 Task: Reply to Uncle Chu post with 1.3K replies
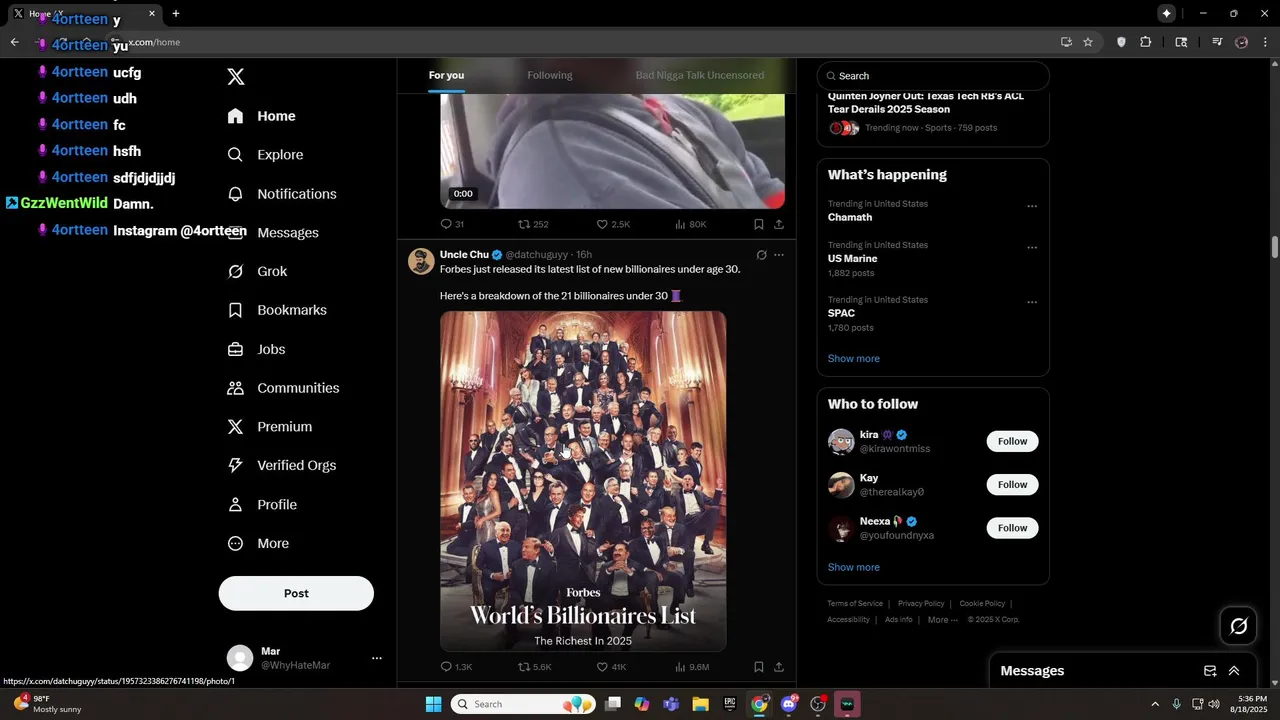coord(456,667)
